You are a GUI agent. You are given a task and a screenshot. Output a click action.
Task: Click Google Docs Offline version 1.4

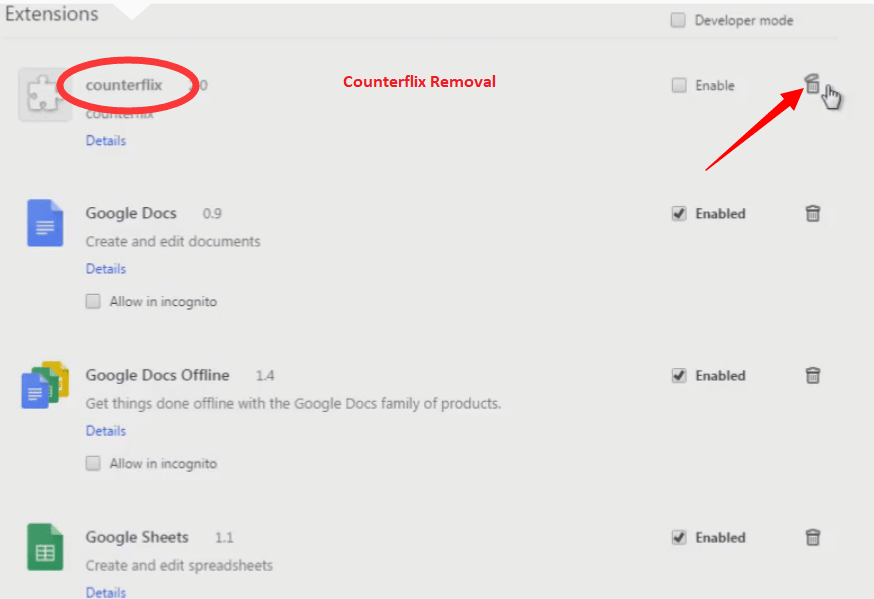pyautogui.click(x=265, y=376)
